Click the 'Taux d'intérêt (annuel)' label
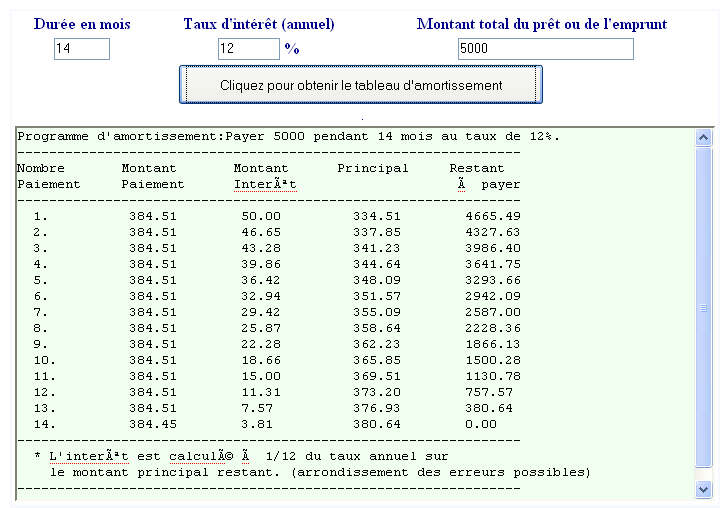724x508 pixels. 259,24
